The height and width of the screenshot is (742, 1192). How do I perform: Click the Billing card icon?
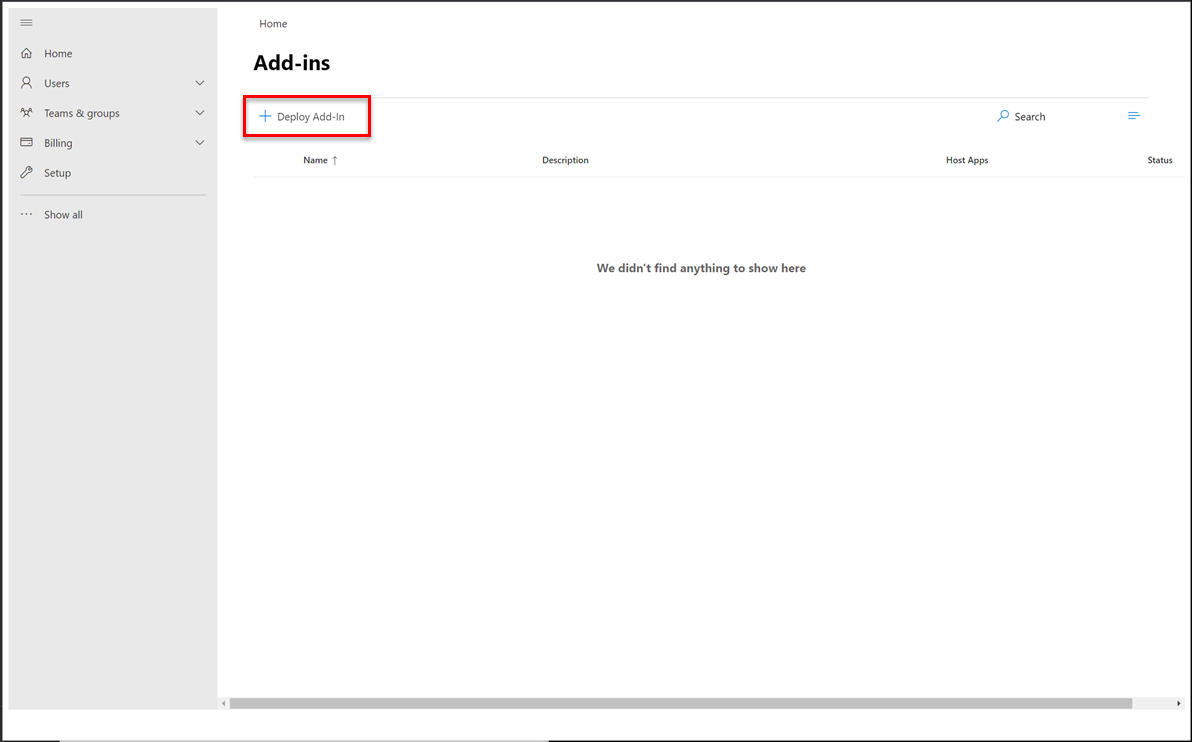point(27,142)
